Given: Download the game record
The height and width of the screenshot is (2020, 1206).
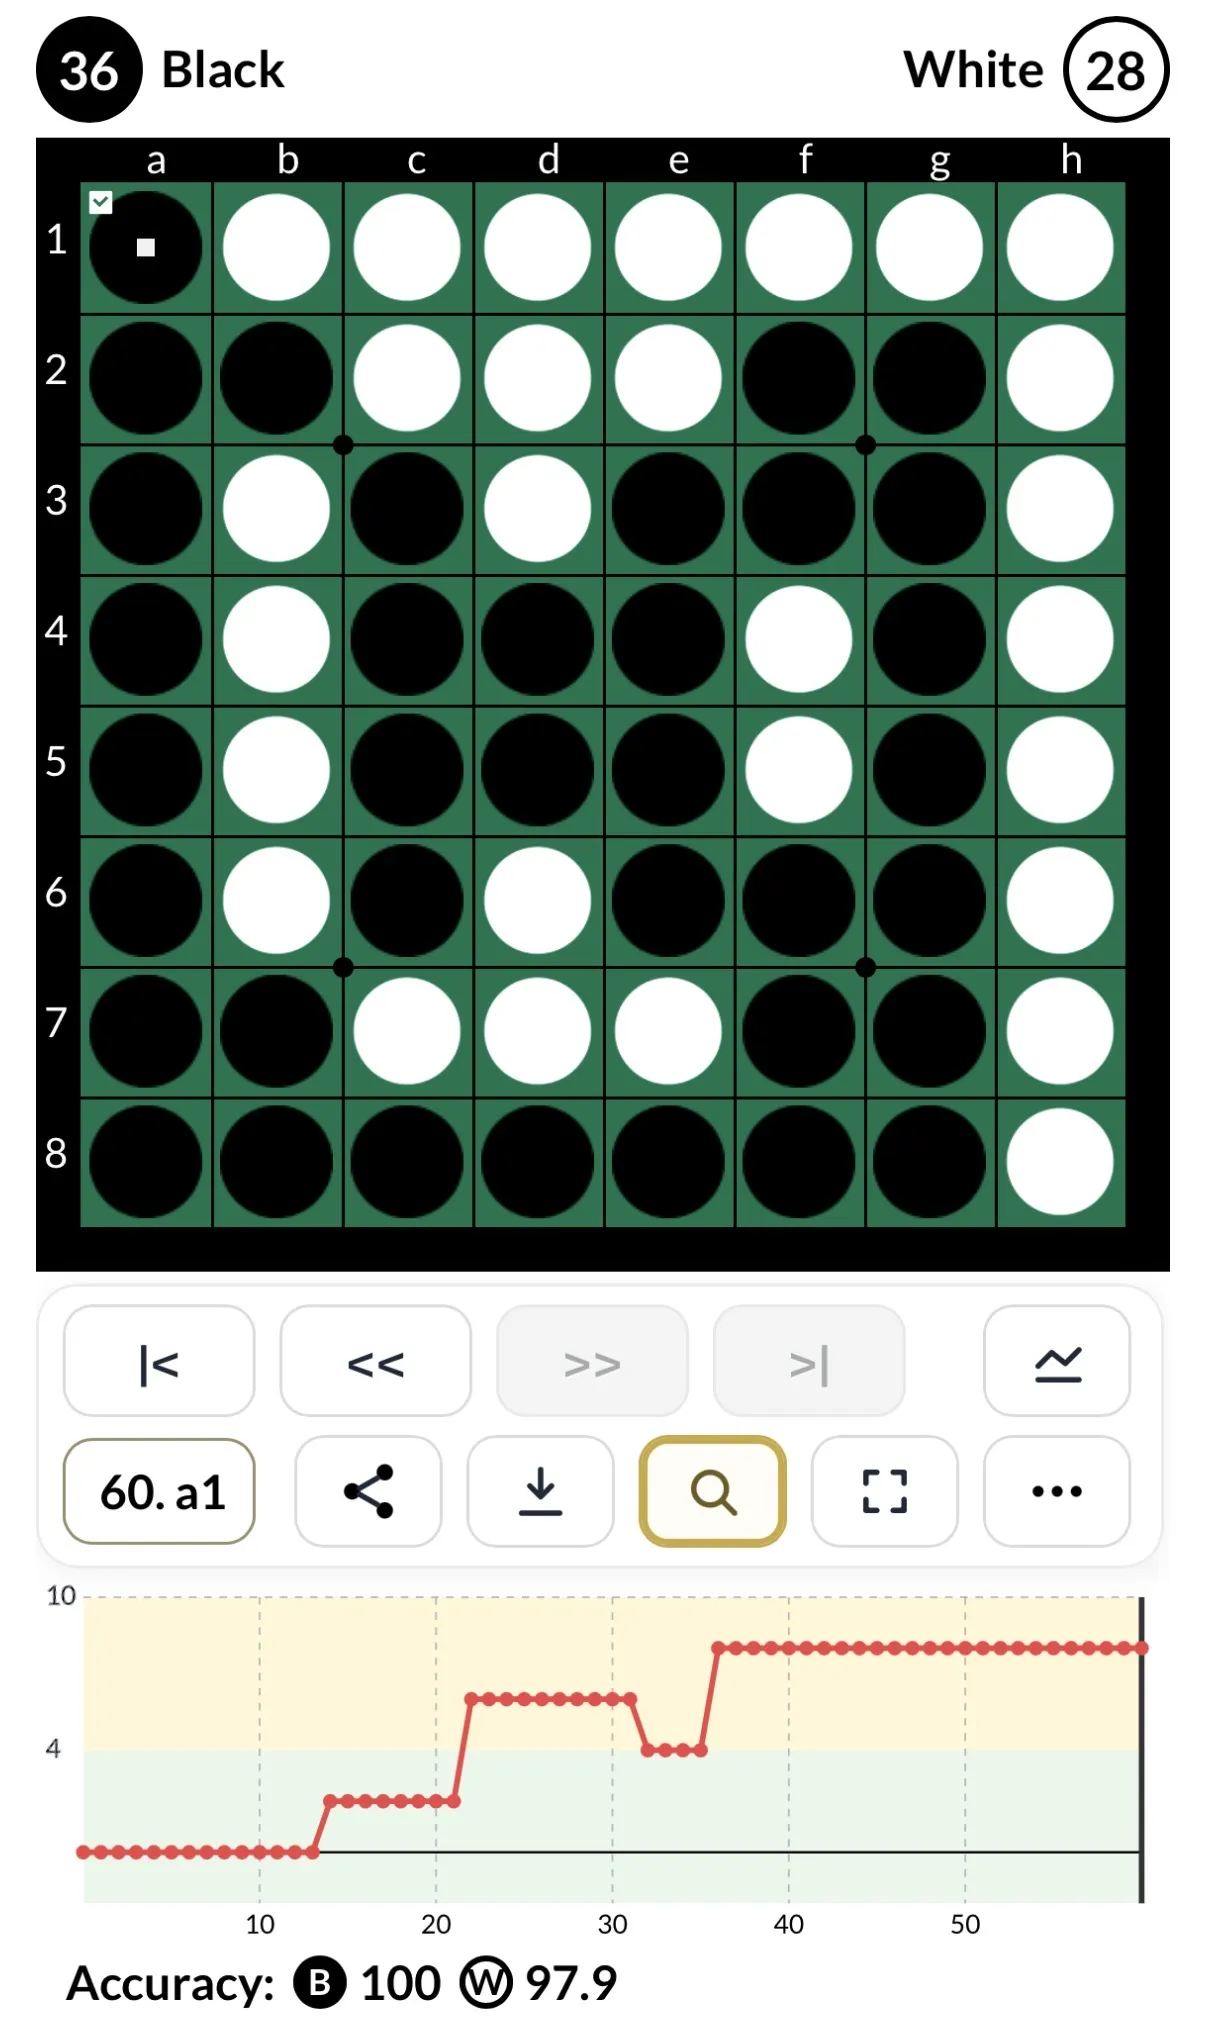Looking at the screenshot, I should [x=540, y=1492].
